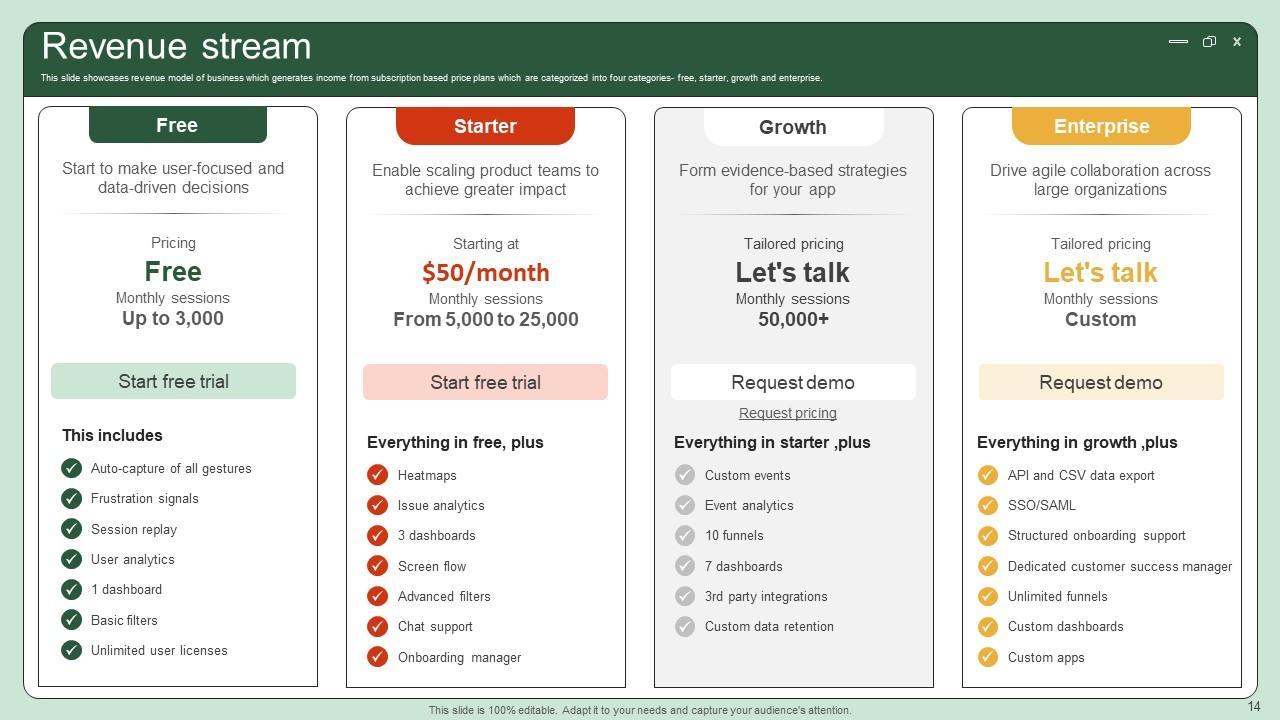Click the check mark next to User analytics
The height and width of the screenshot is (720, 1280).
71,559
